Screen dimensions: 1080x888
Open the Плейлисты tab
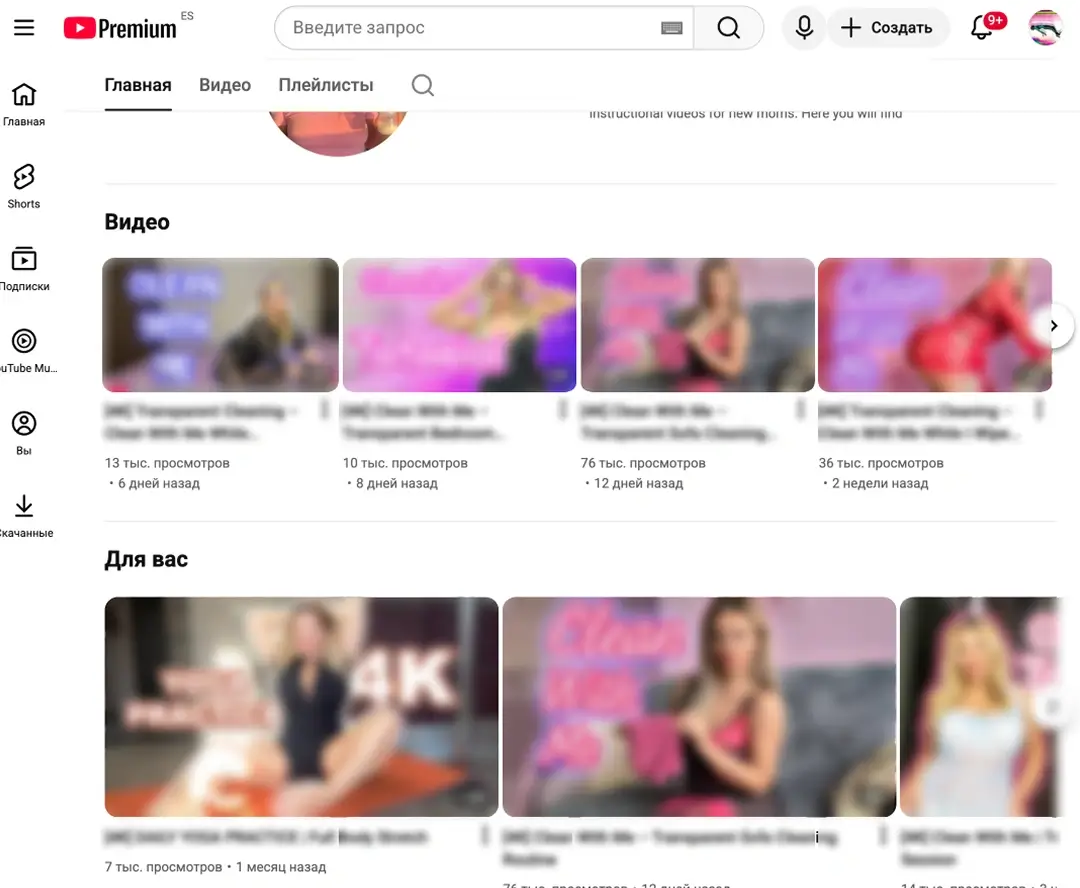click(326, 85)
